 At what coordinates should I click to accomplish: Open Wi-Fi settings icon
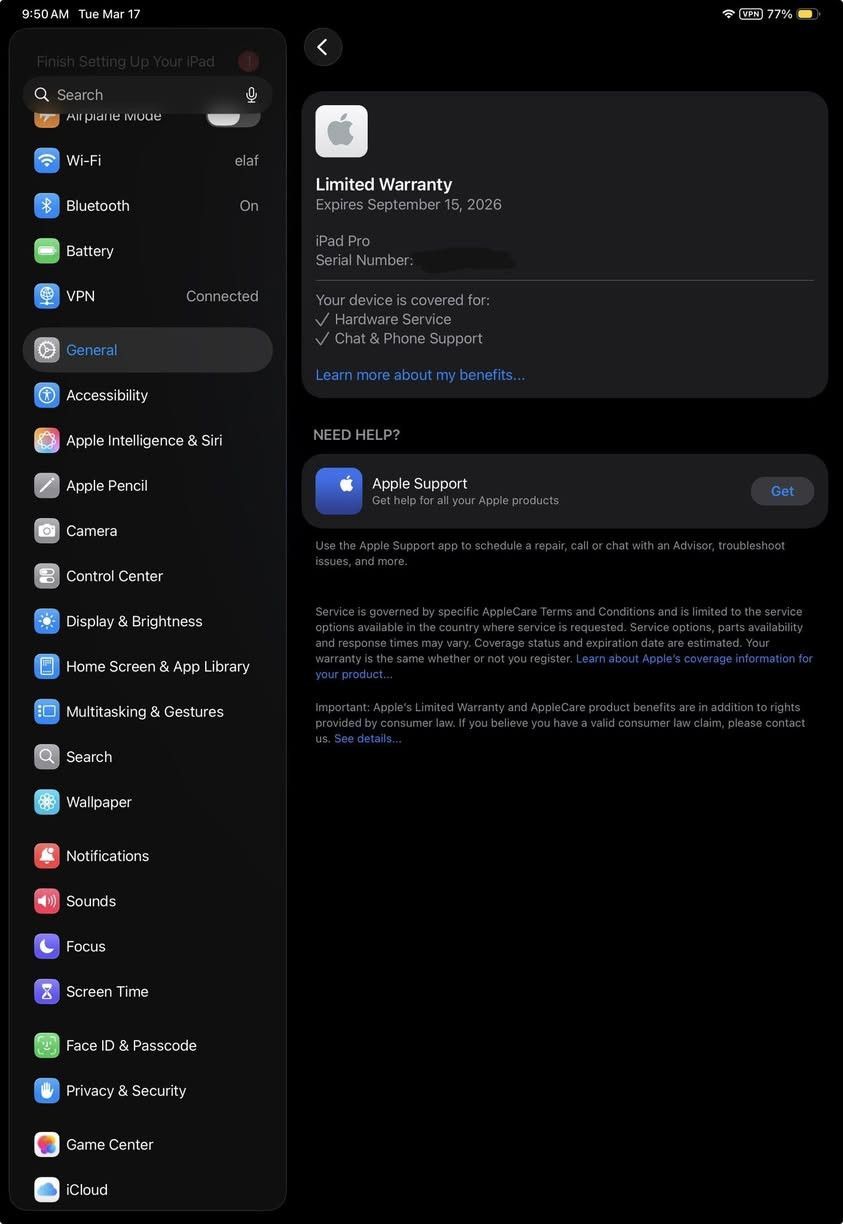pos(47,160)
